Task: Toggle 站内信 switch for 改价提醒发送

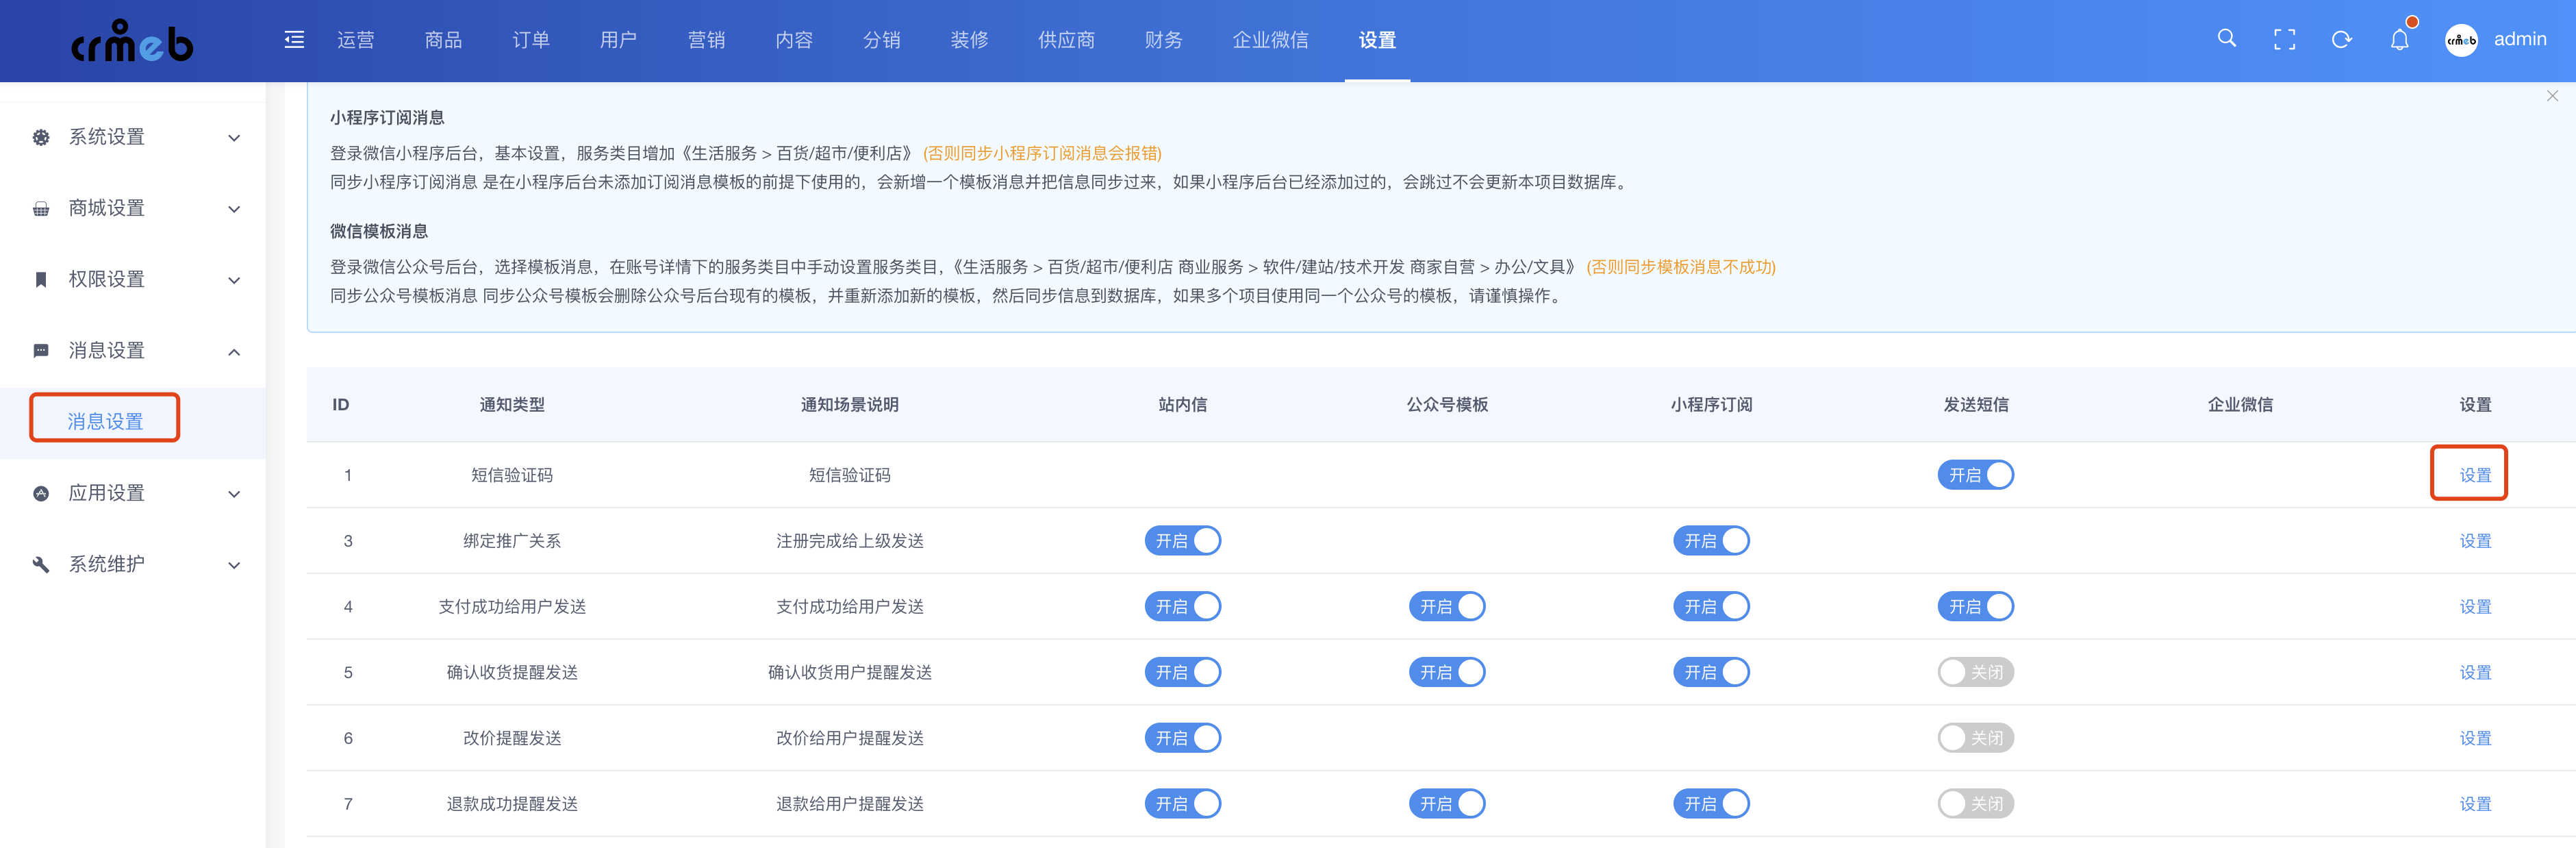Action: pyautogui.click(x=1182, y=738)
